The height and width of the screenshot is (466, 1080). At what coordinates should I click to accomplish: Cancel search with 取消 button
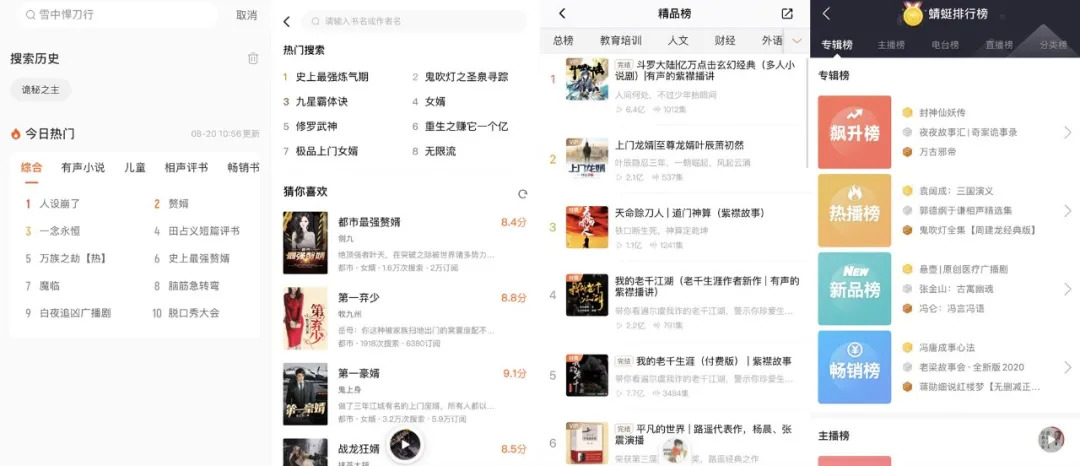246,15
